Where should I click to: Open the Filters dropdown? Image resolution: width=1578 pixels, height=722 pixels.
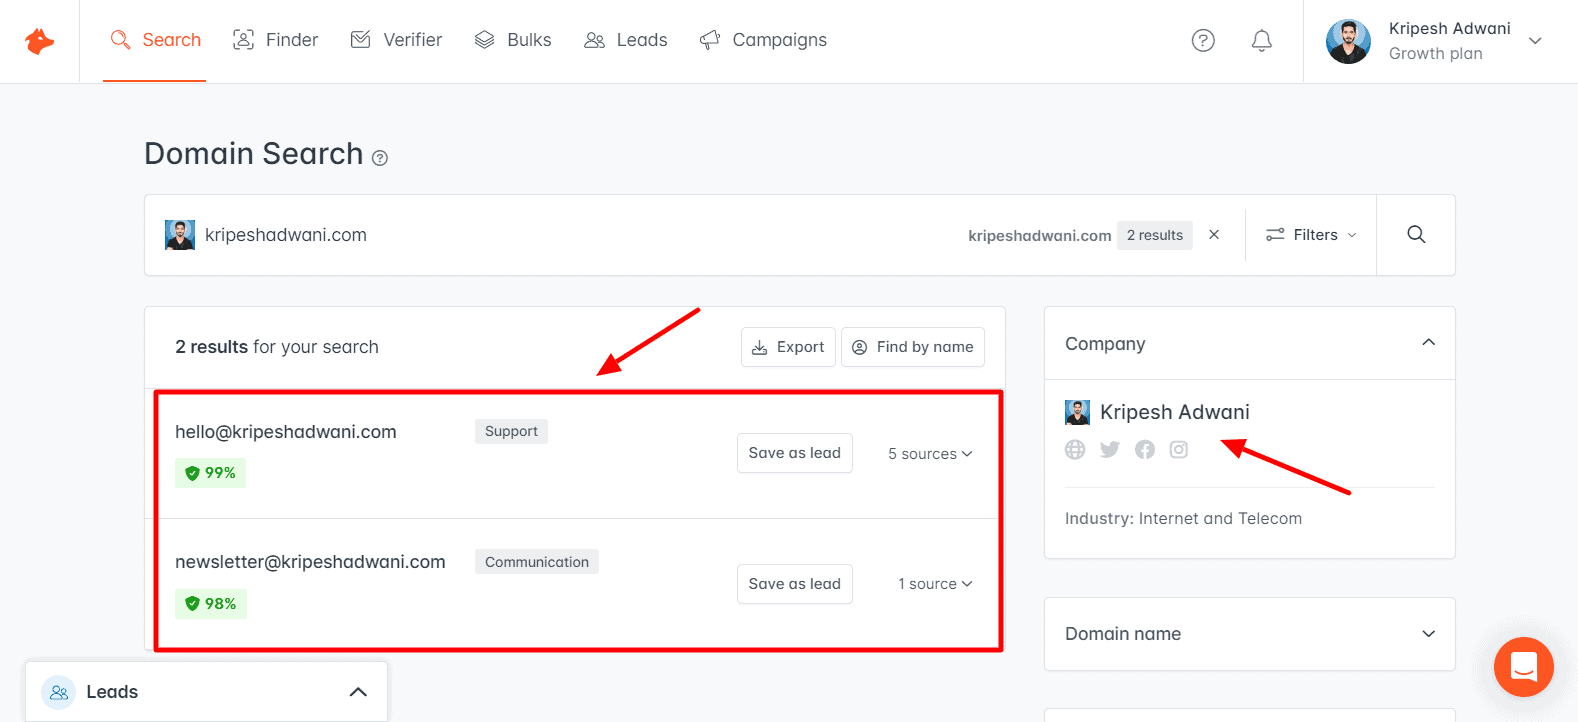(x=1311, y=235)
